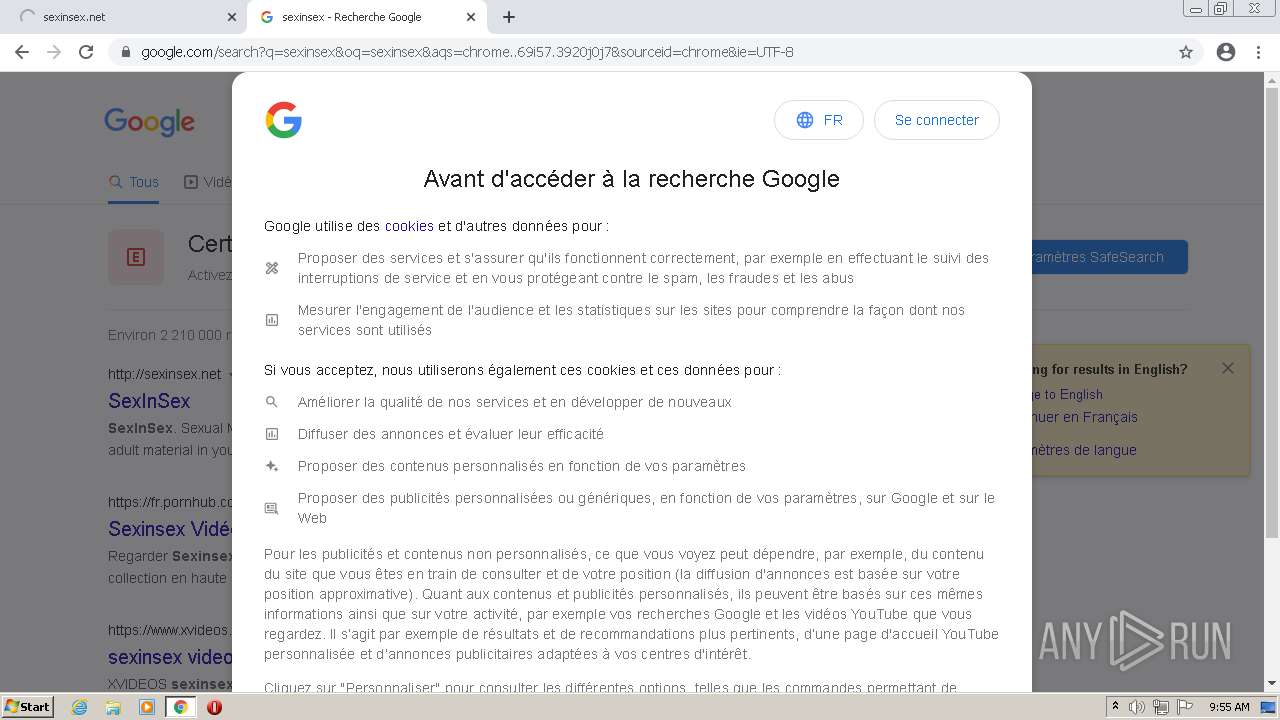1280x720 pixels.
Task: Open Action Center flag icon
Action: [1184, 707]
